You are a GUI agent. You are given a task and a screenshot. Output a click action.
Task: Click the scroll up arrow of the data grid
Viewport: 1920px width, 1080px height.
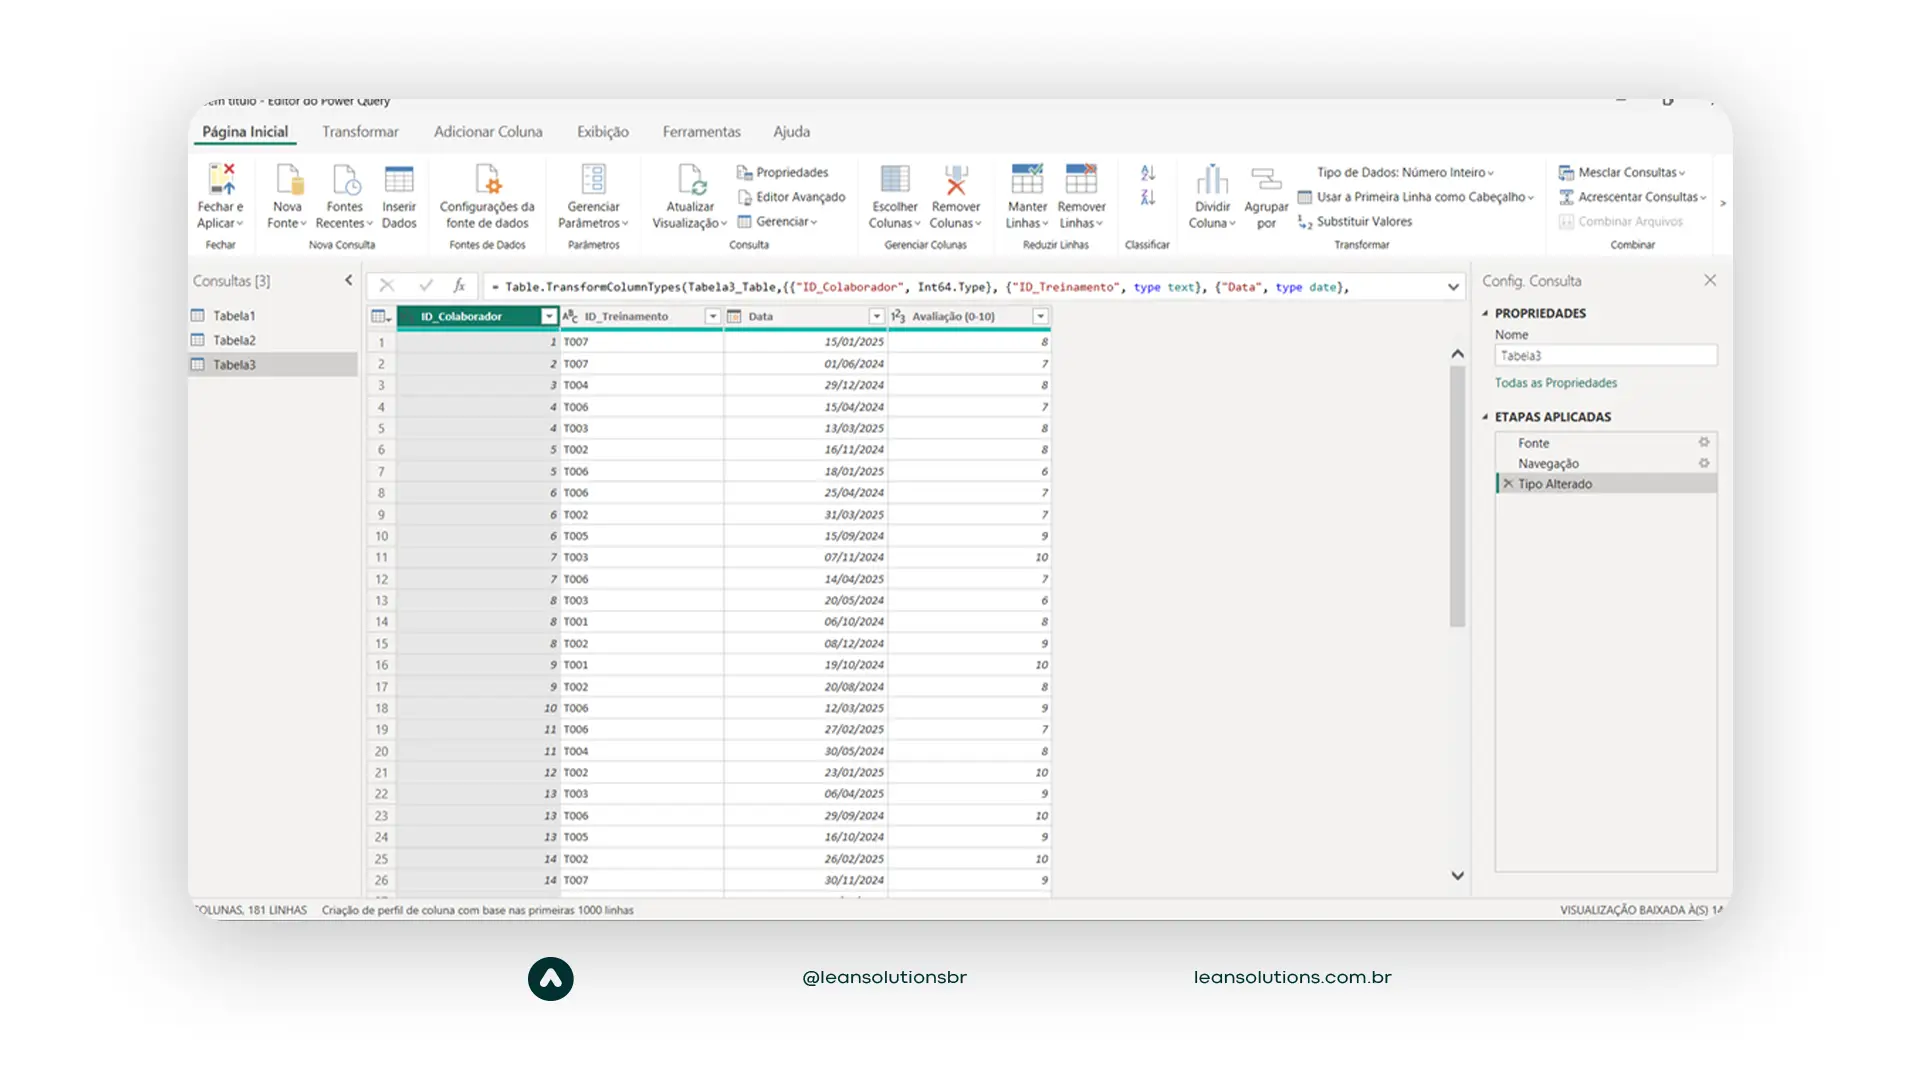pos(1457,354)
